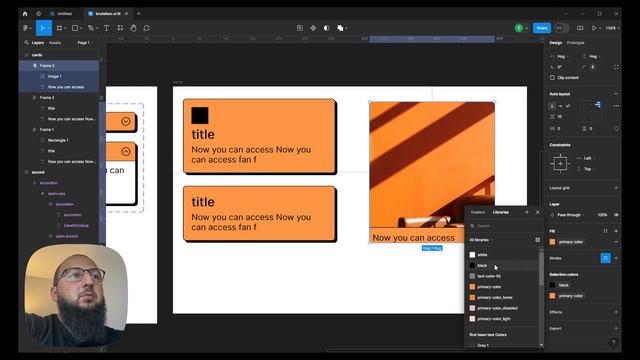Image resolution: width=640 pixels, height=360 pixels.
Task: Select the Text tool
Action: [x=107, y=28]
